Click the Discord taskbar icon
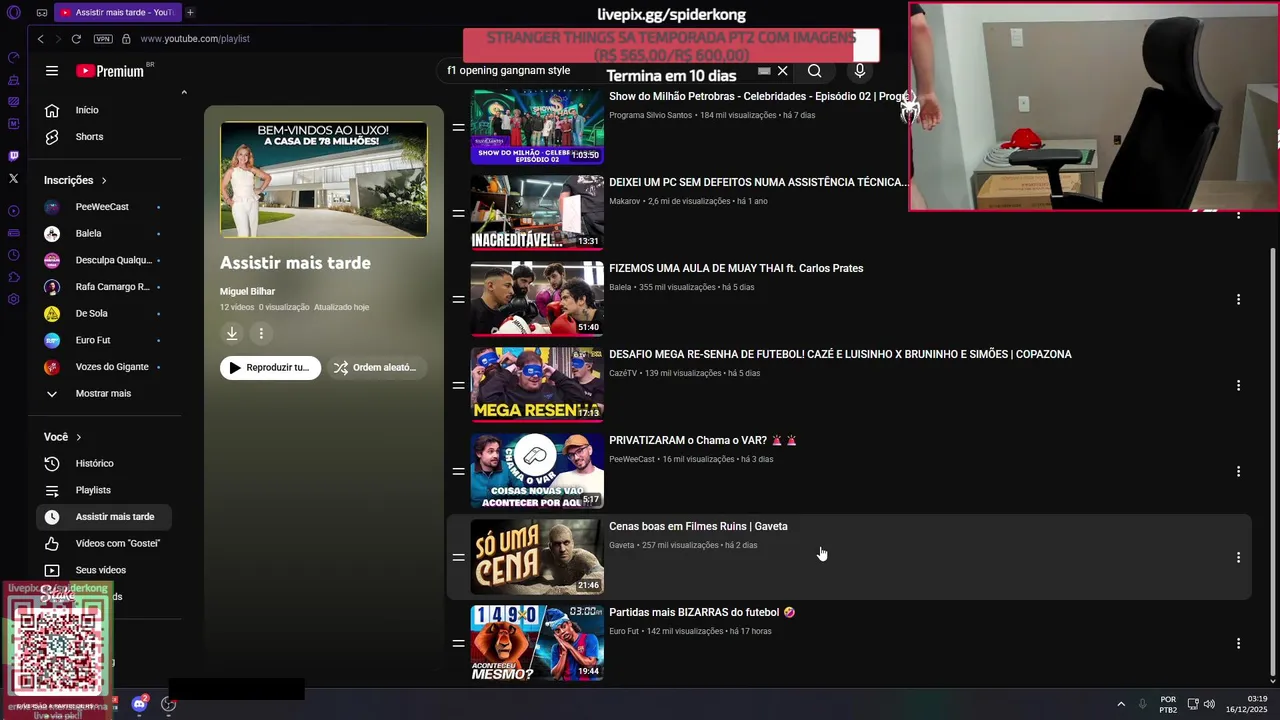Viewport: 1280px width, 720px height. (140, 704)
